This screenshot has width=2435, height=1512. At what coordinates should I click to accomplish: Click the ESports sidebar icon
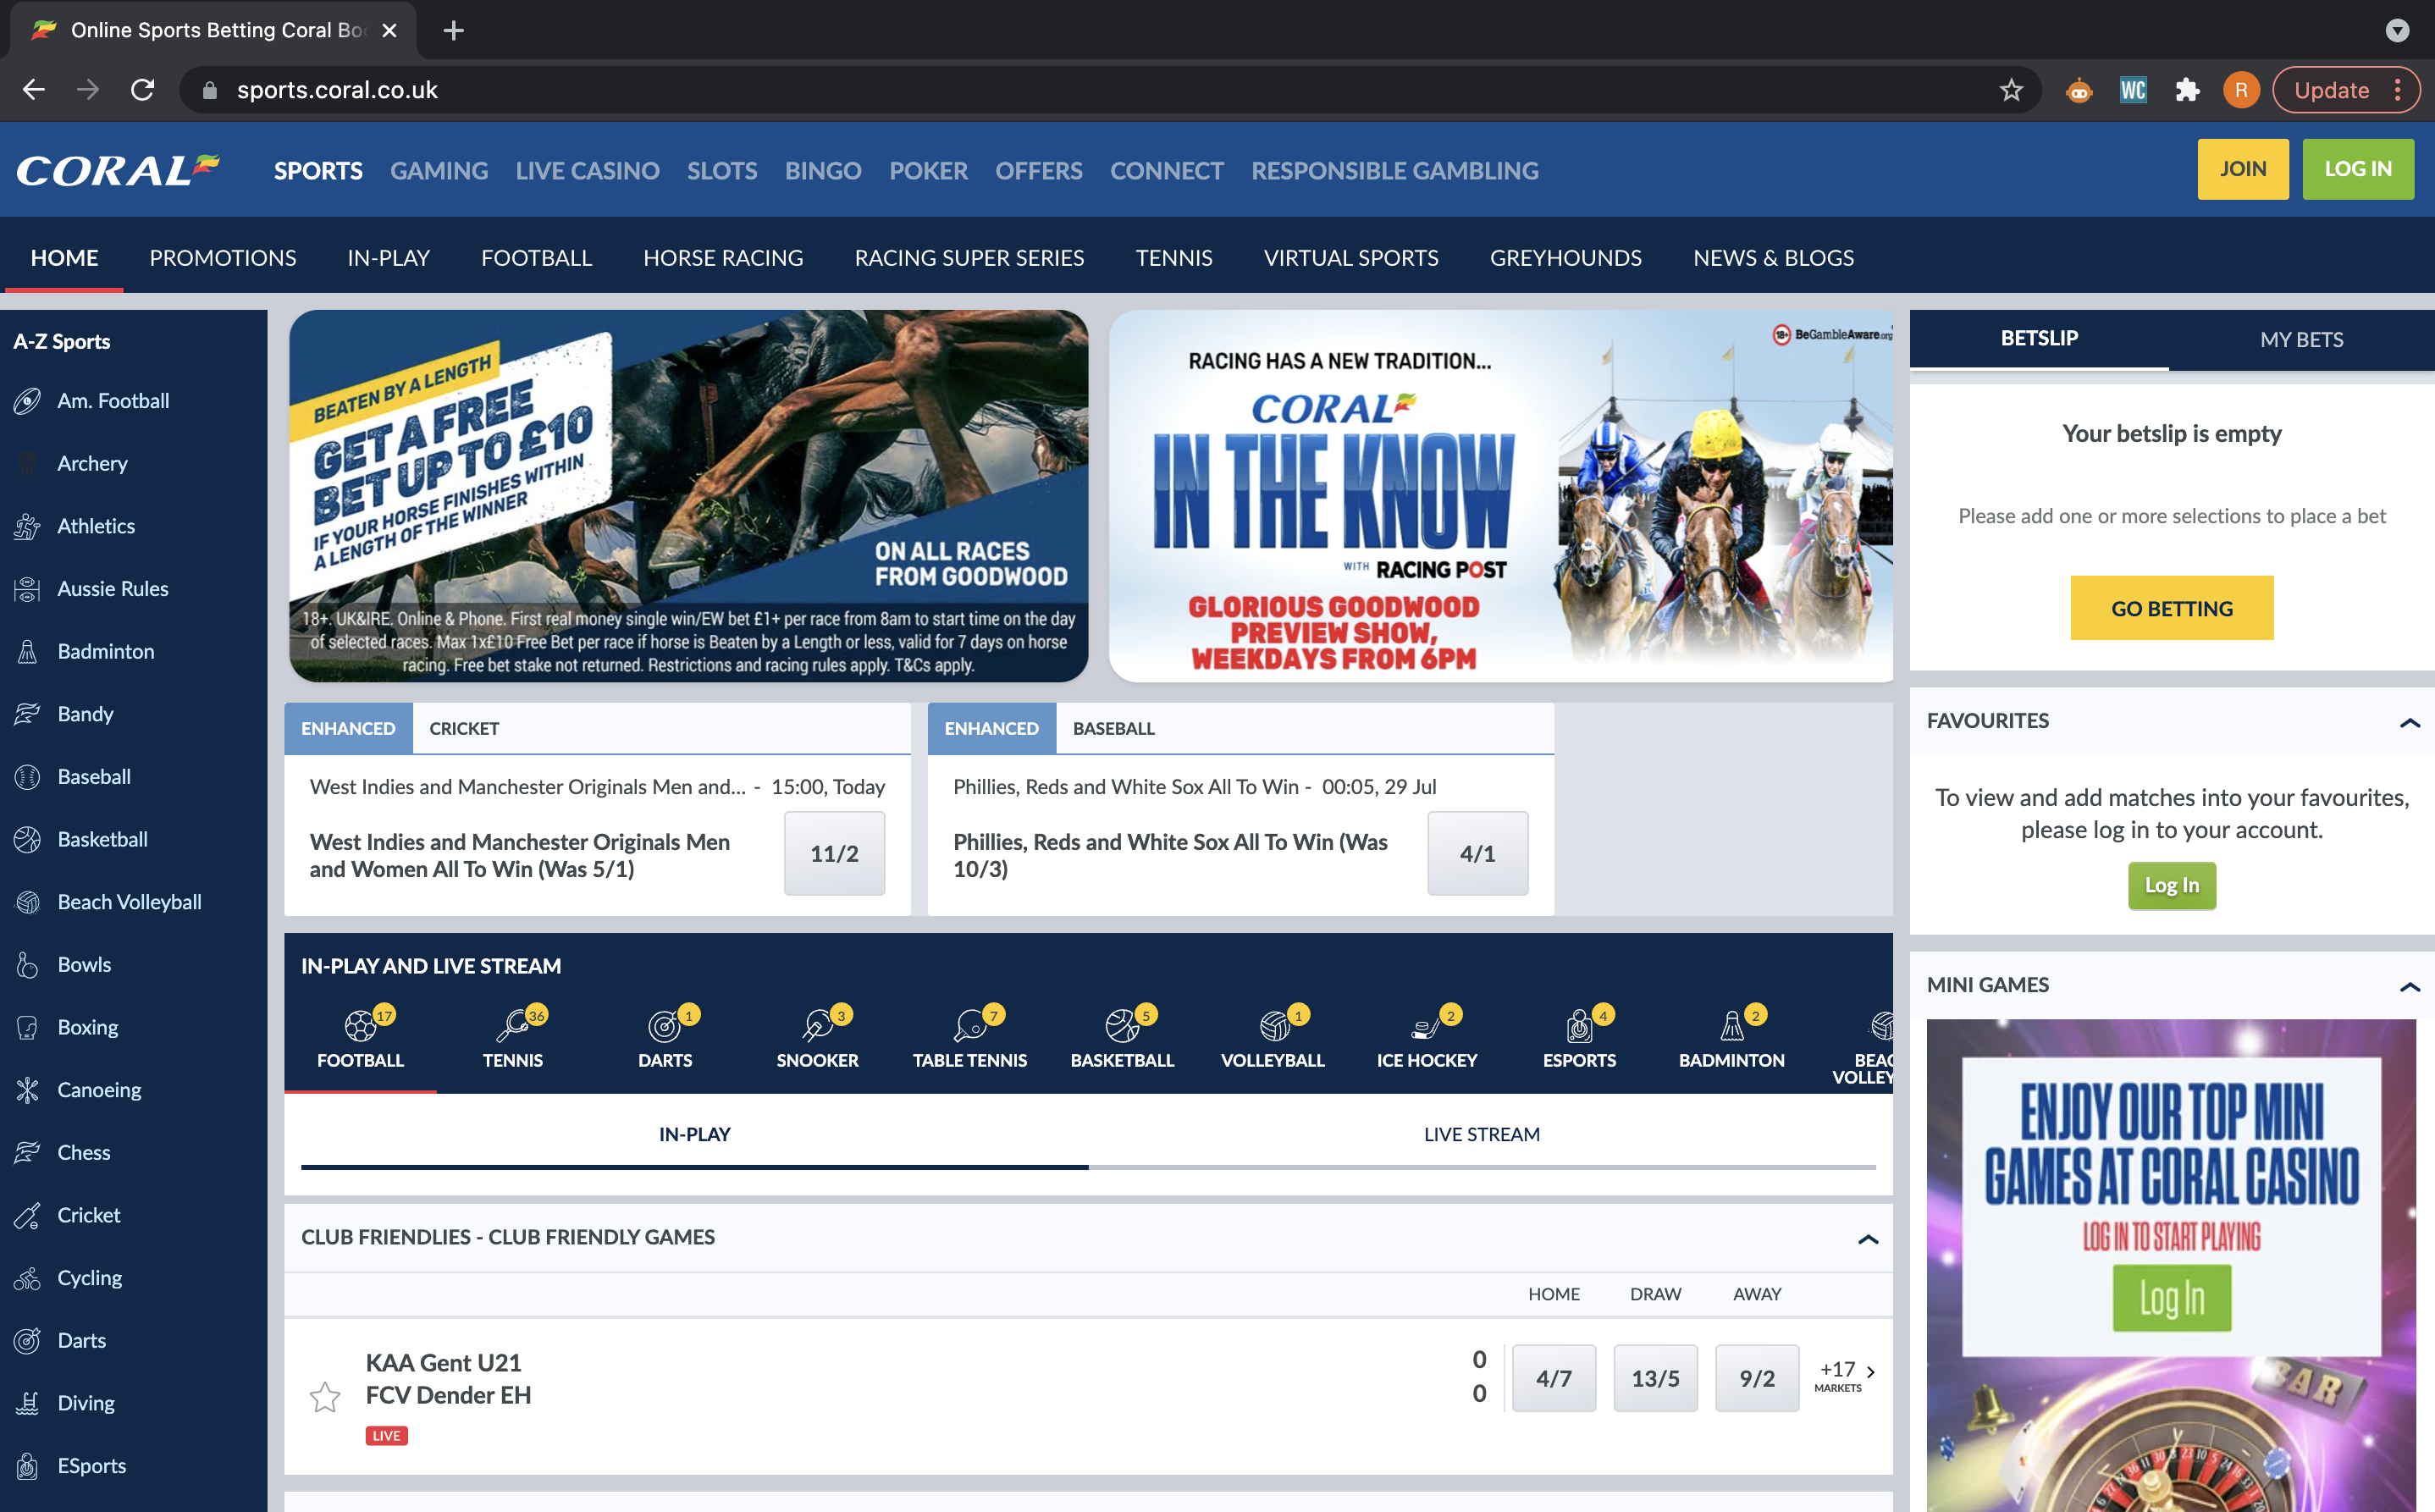[27, 1466]
